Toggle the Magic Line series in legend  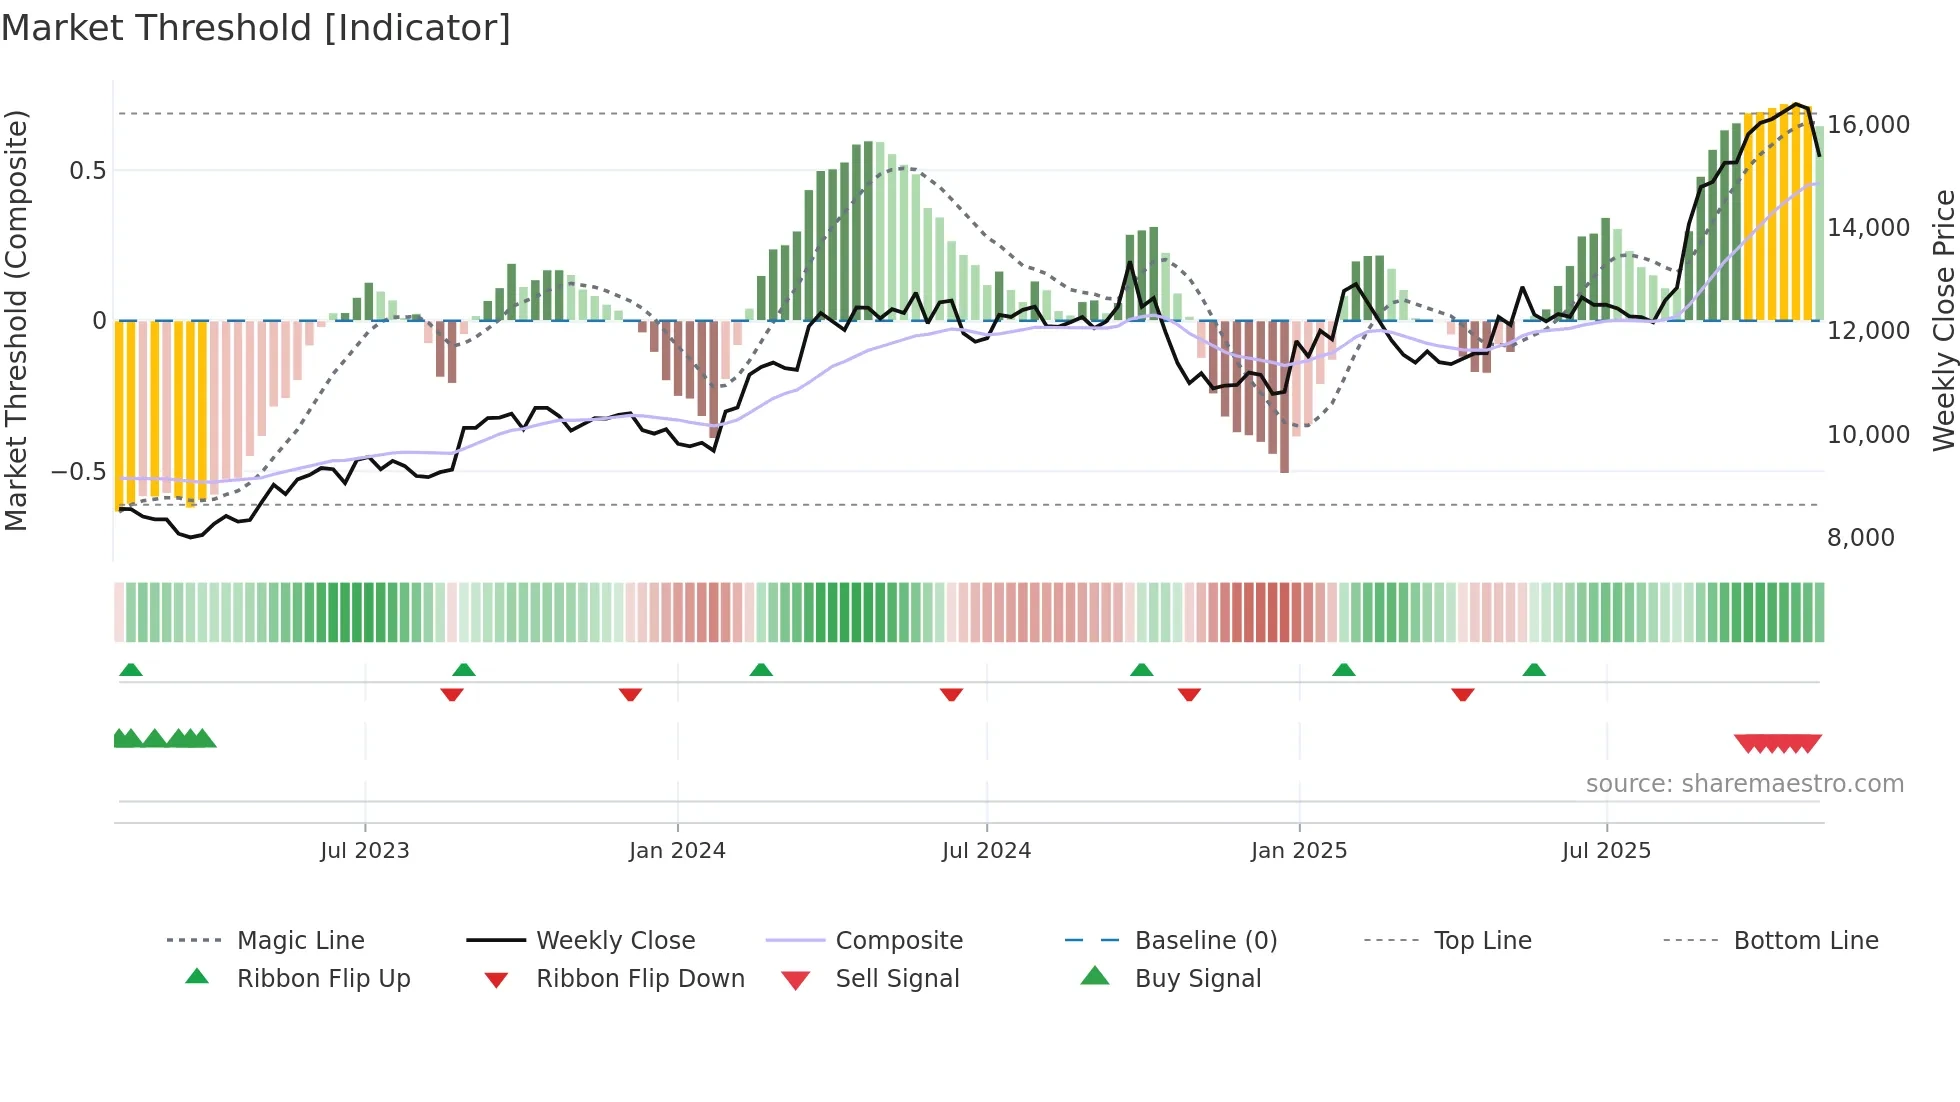tap(300, 940)
